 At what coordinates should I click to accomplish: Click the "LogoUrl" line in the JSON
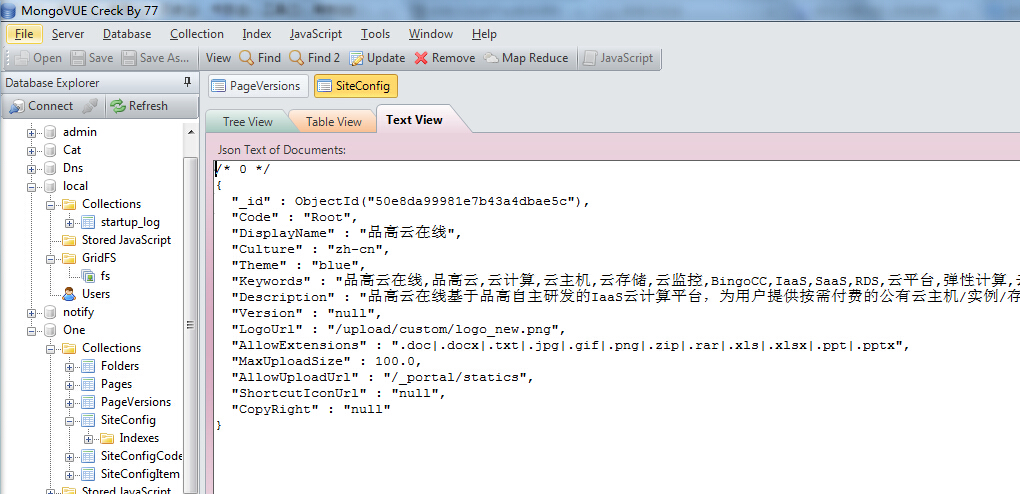click(399, 329)
